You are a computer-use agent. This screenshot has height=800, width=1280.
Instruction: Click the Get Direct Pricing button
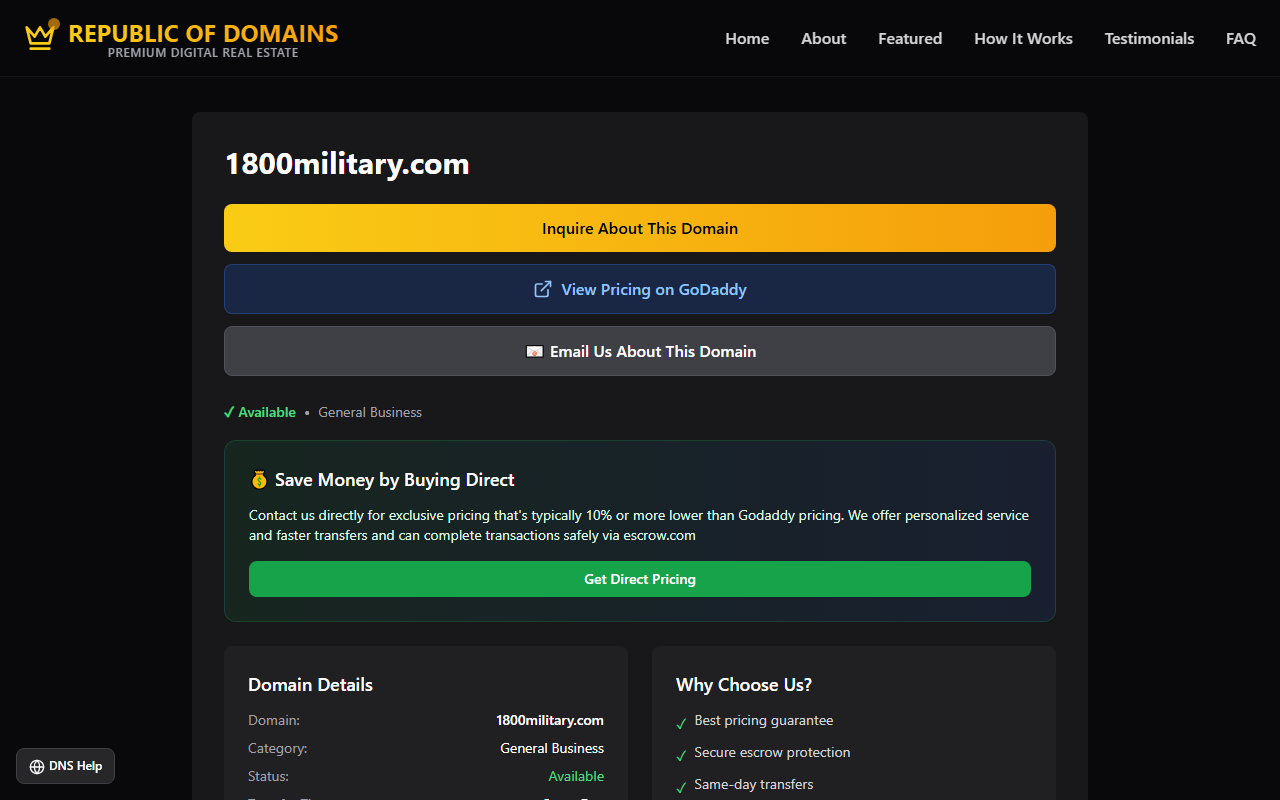[640, 579]
